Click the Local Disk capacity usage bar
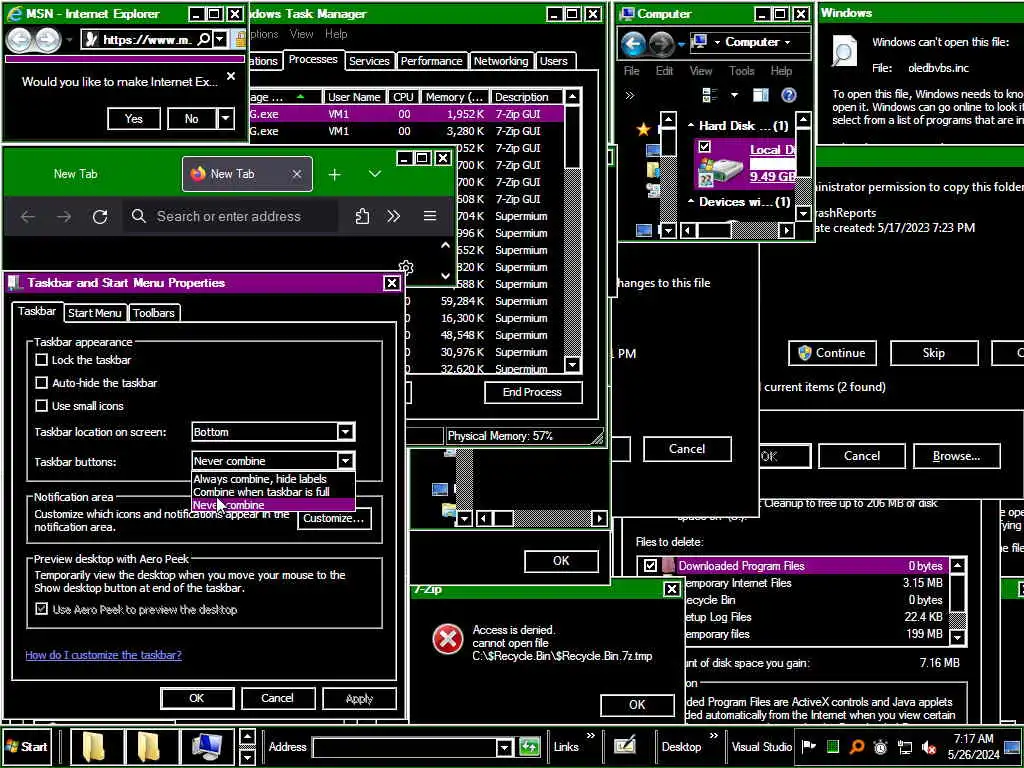1024x768 pixels. point(771,163)
